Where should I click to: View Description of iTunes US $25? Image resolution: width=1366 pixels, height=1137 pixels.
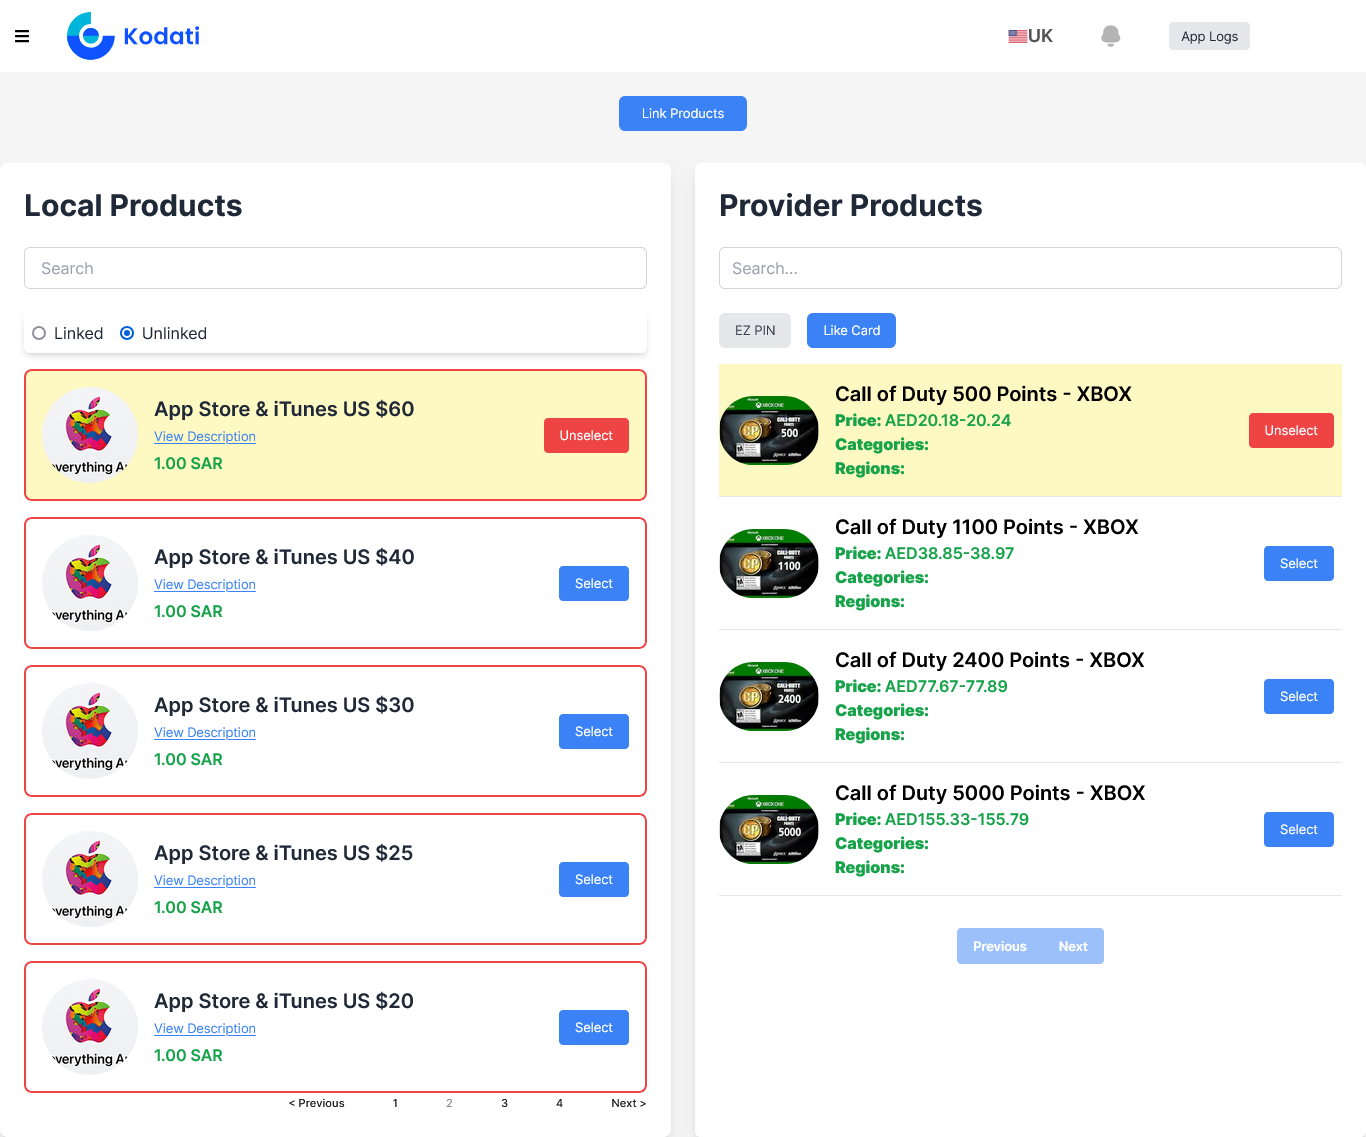[205, 880]
